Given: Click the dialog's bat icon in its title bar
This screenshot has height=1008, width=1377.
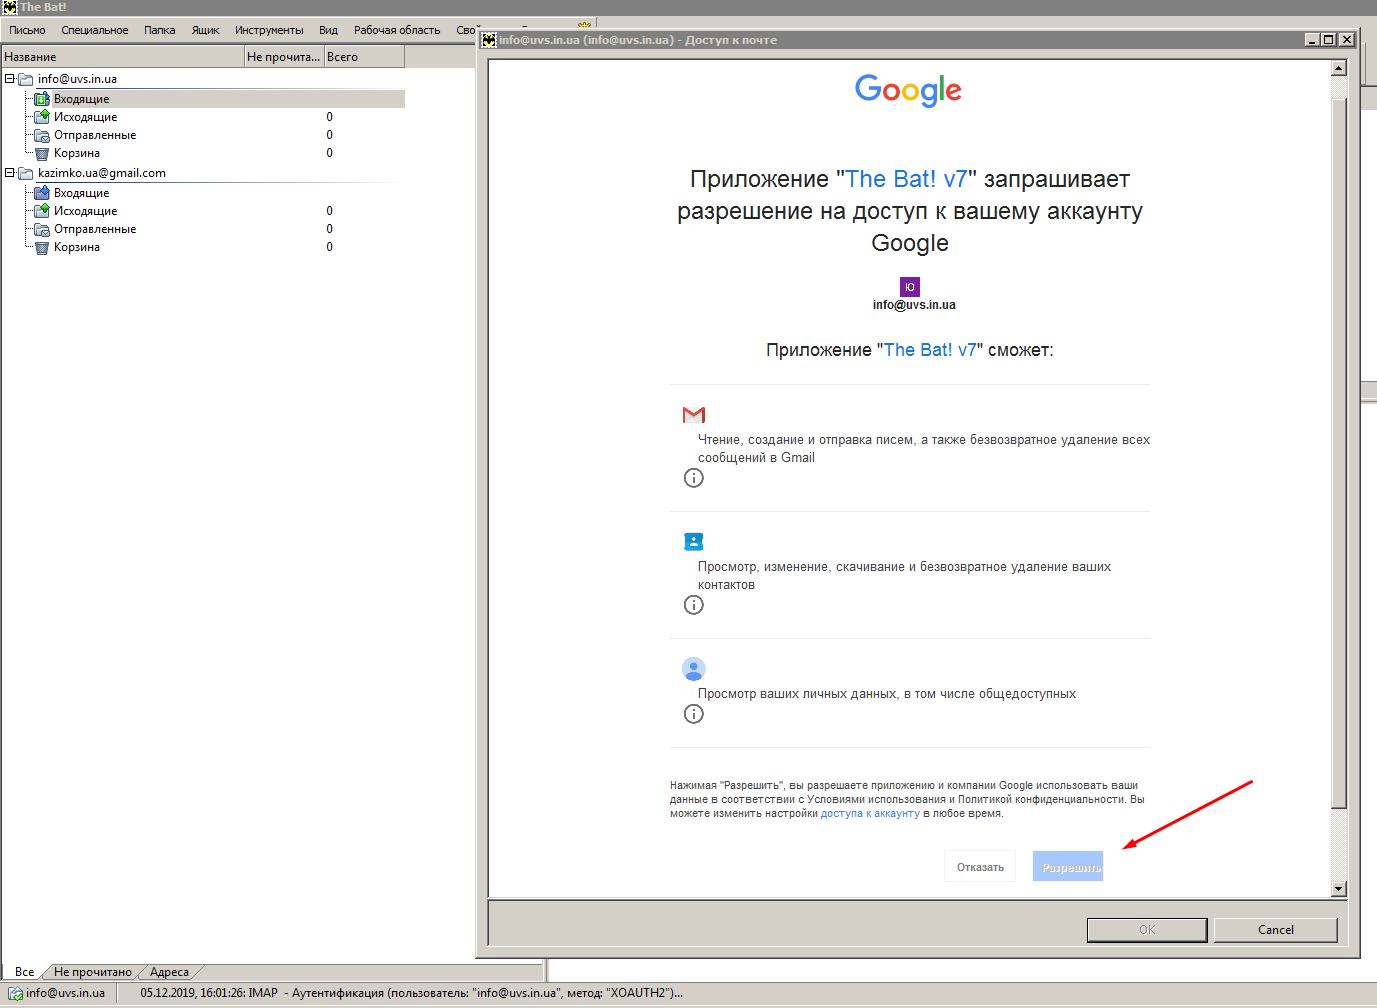Looking at the screenshot, I should click(x=489, y=40).
